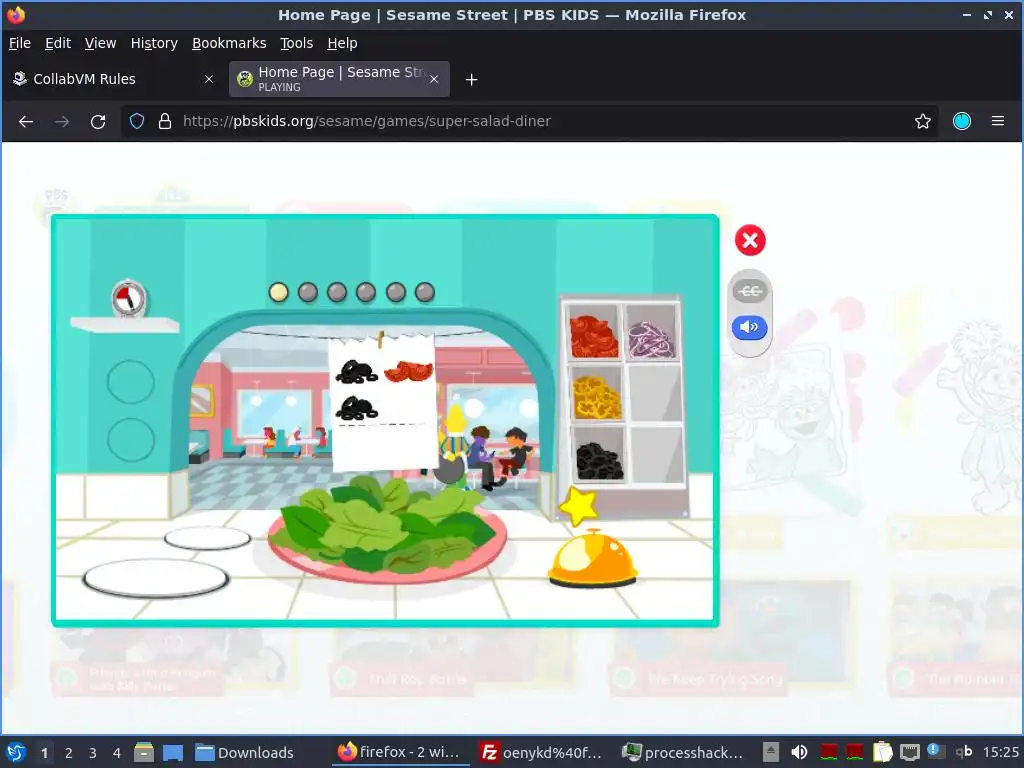Reload the current page
Screen dimensions: 1024x768
[98, 121]
